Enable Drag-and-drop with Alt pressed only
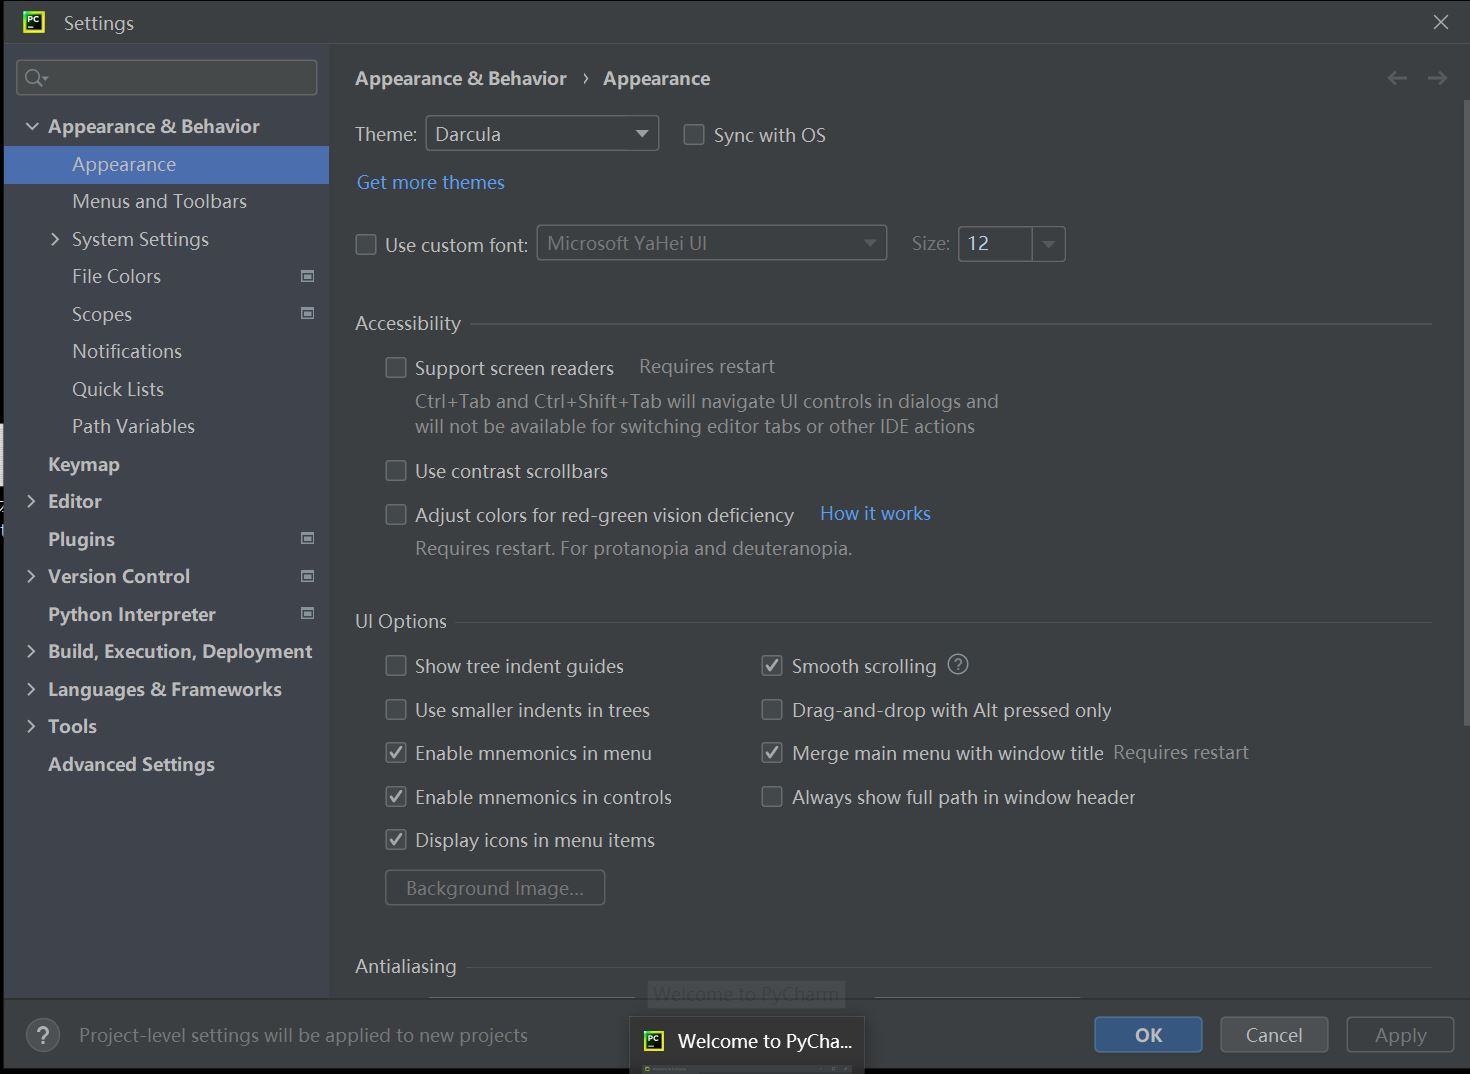The width and height of the screenshot is (1470, 1074). tap(772, 710)
